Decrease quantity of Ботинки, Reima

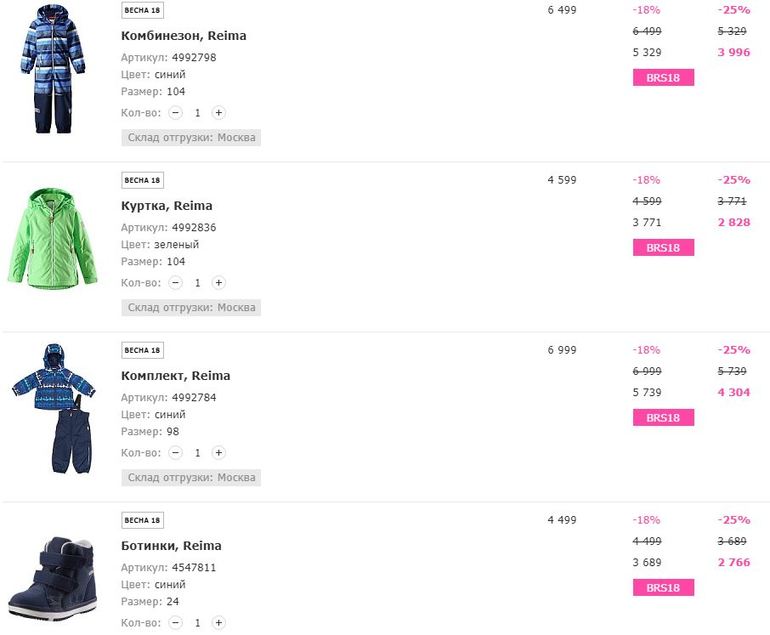pos(176,623)
